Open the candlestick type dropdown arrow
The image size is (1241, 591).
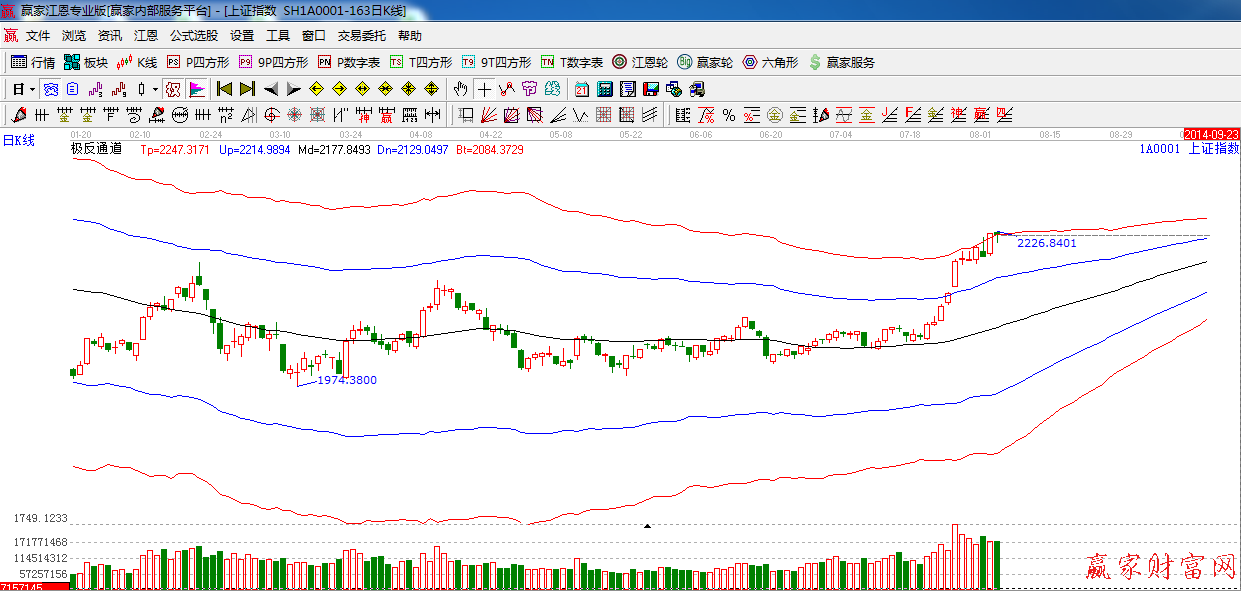(x=155, y=89)
